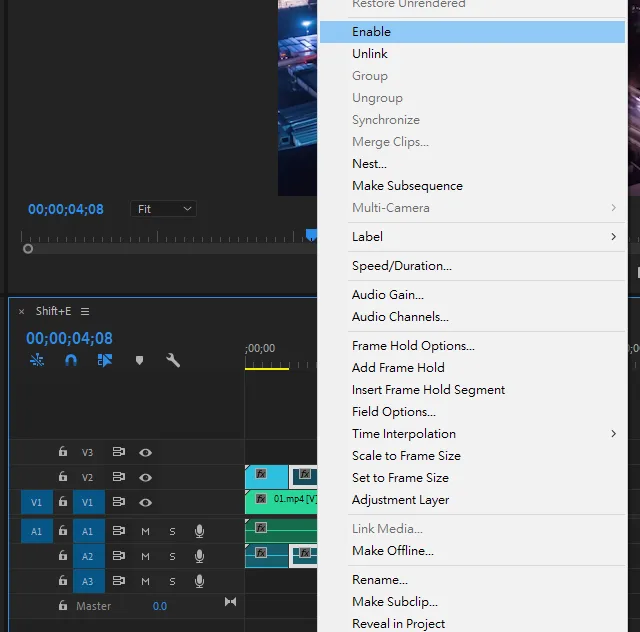Mute audio track A1

pos(145,532)
